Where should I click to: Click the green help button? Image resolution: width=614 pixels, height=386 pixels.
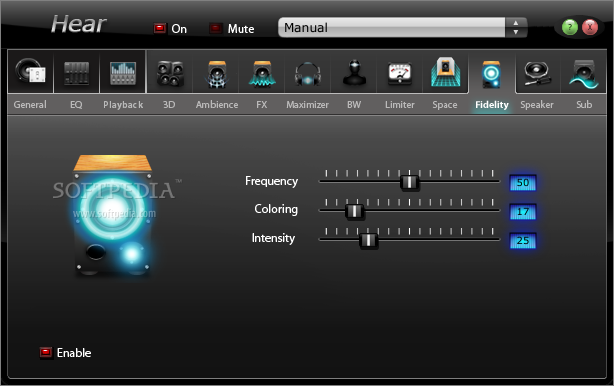569,27
